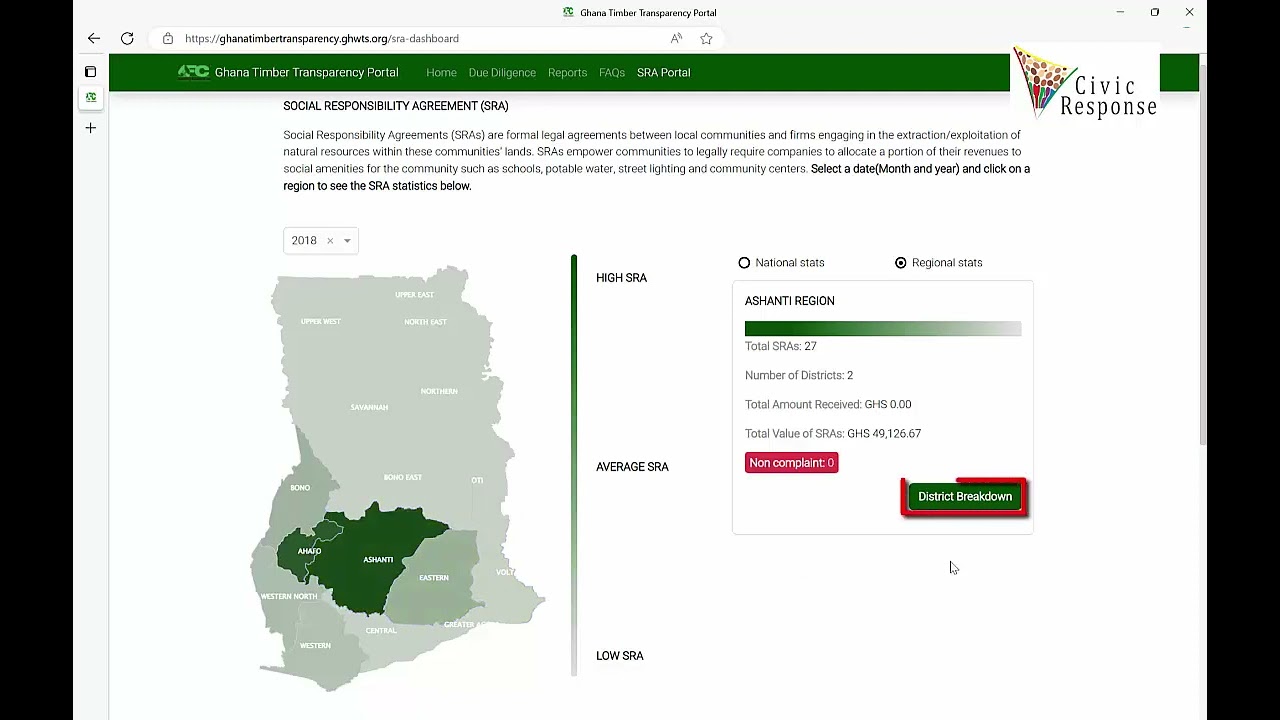Click the 'ASHANTI REGION' heading
1280x720 pixels.
[x=790, y=301]
